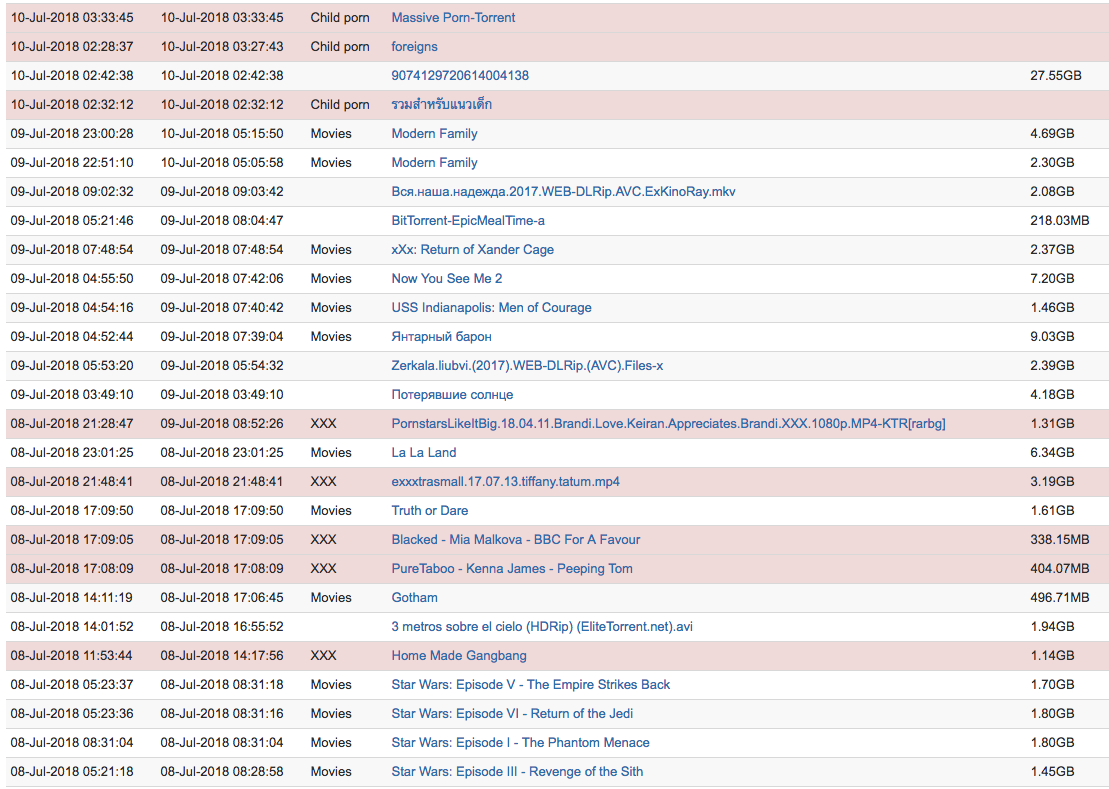This screenshot has height=789, width=1109.
Task: Open the BitTorrent-EpicMealTime-a link
Action: coord(468,221)
